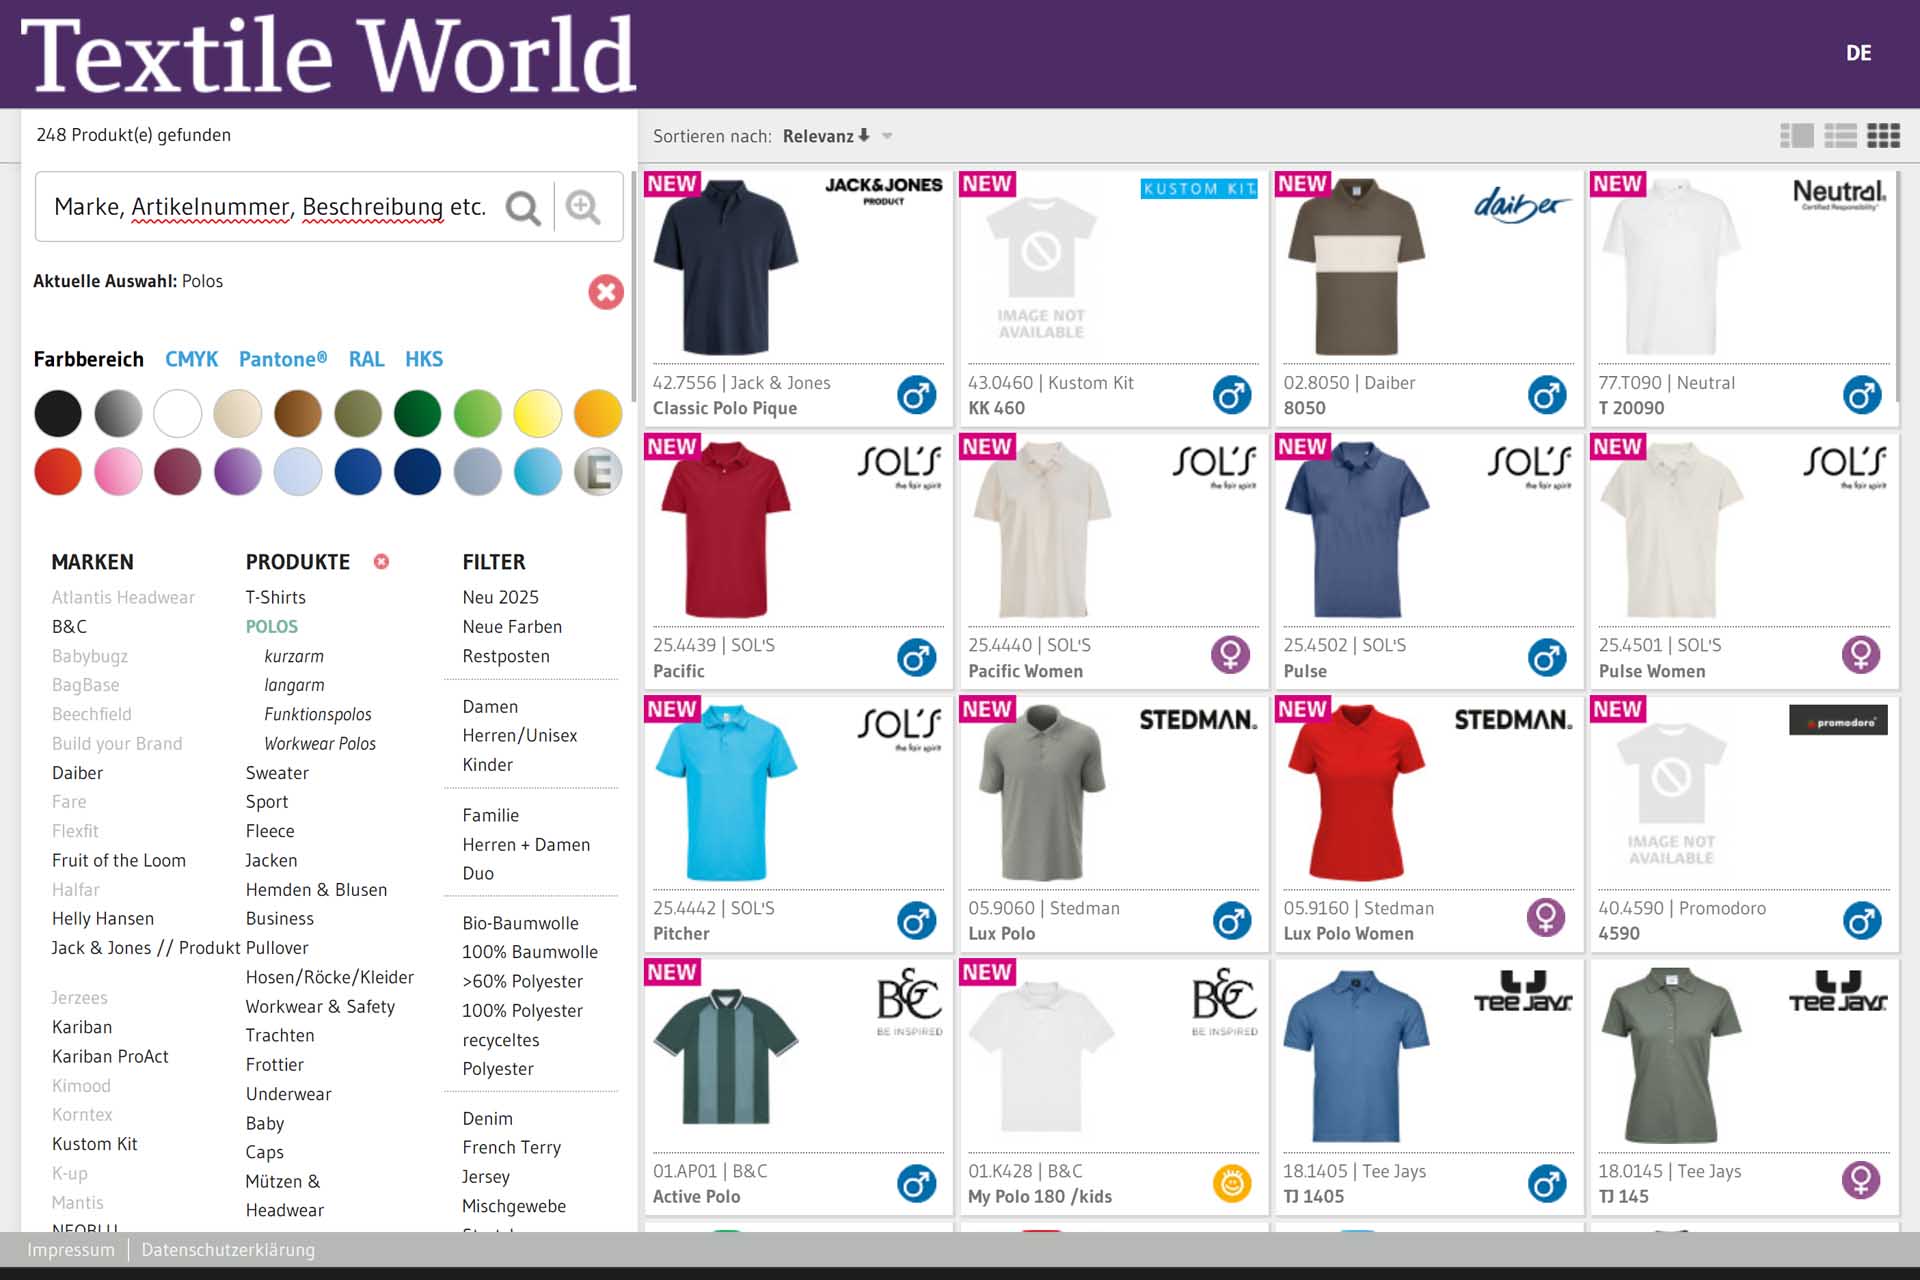The width and height of the screenshot is (1920, 1280).
Task: Click the Textile World logo
Action: tap(328, 55)
